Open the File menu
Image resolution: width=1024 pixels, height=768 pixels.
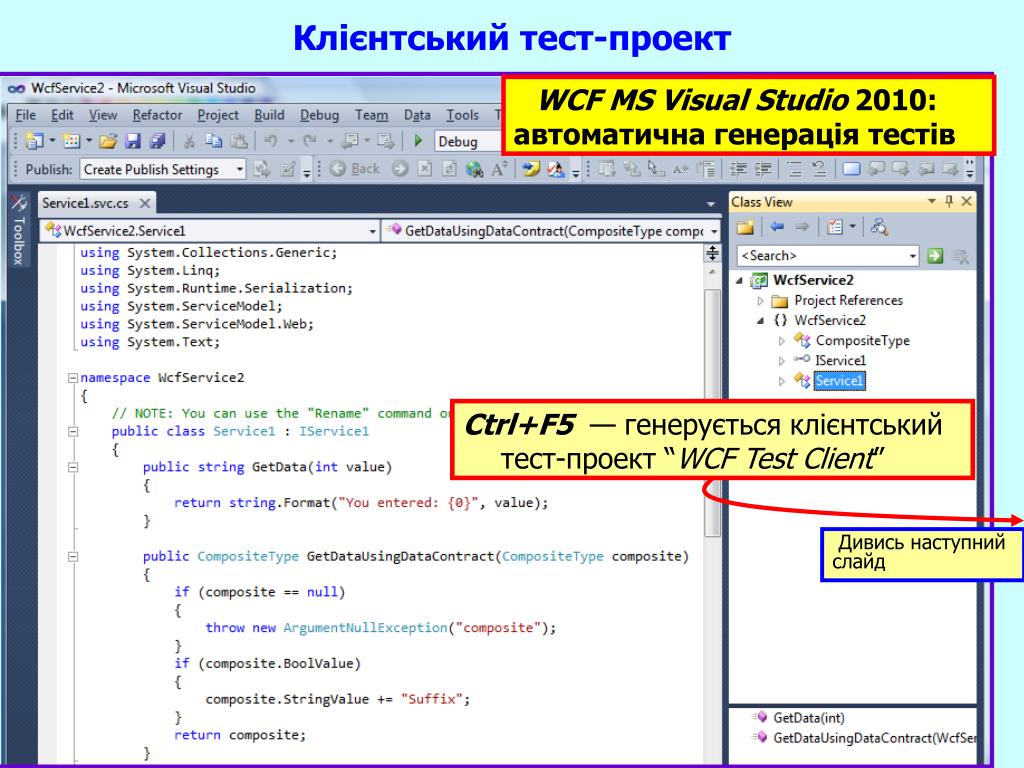[x=25, y=115]
